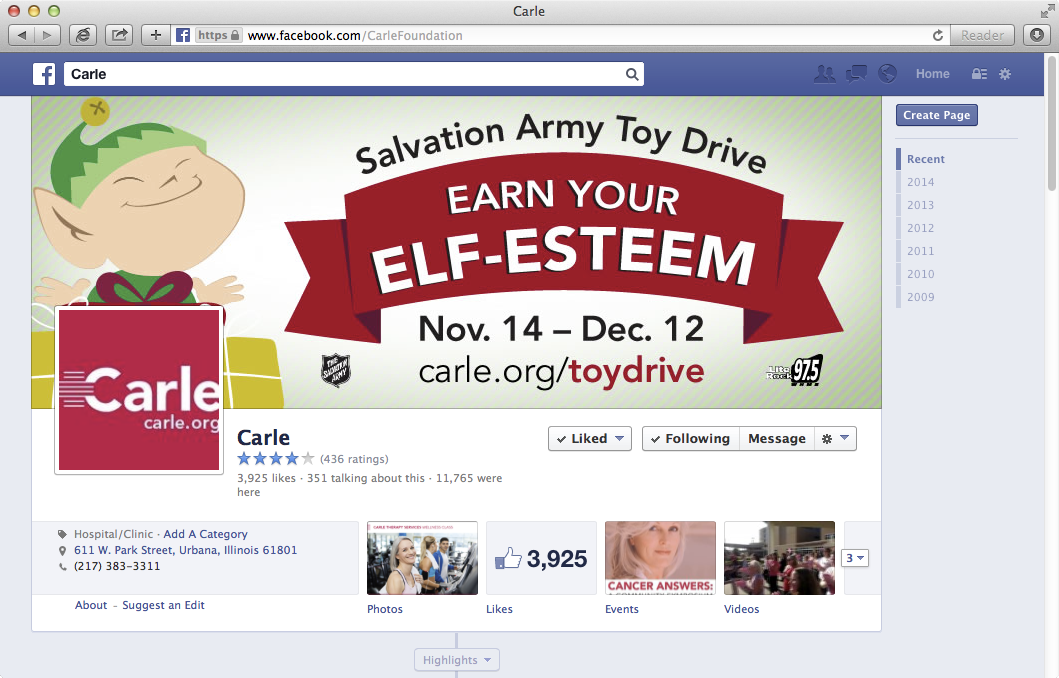Expand the page actions gear dropdown
Image resolution: width=1059 pixels, height=678 pixels.
(835, 438)
